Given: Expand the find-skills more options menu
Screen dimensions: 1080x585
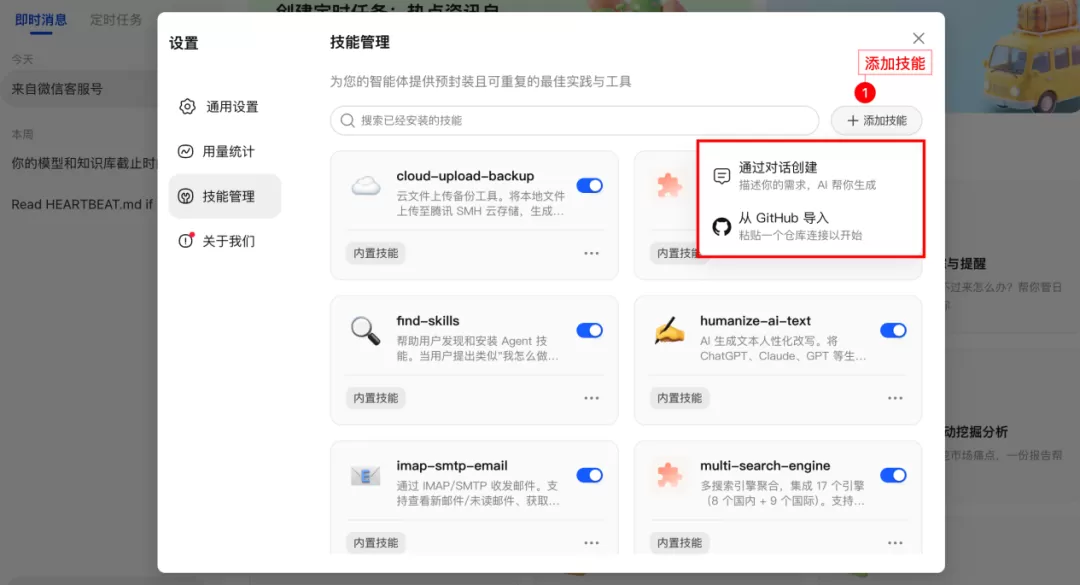Looking at the screenshot, I should click(x=592, y=398).
